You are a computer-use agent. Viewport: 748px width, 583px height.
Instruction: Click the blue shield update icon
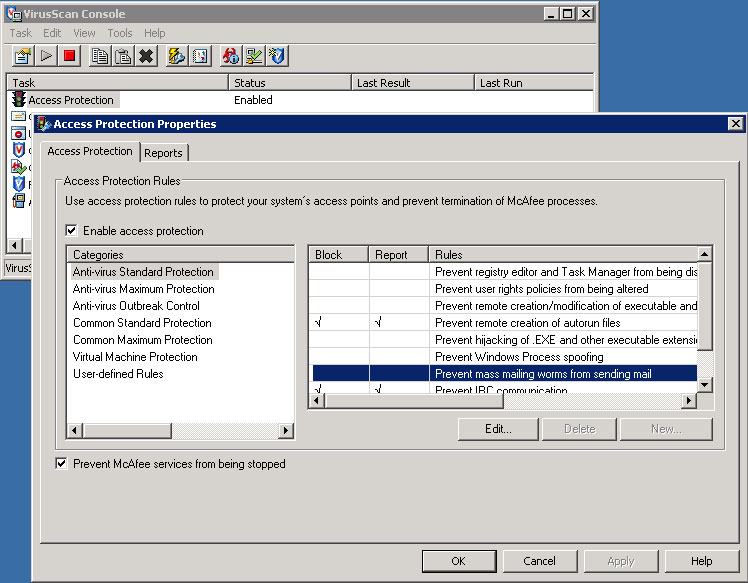[x=277, y=56]
